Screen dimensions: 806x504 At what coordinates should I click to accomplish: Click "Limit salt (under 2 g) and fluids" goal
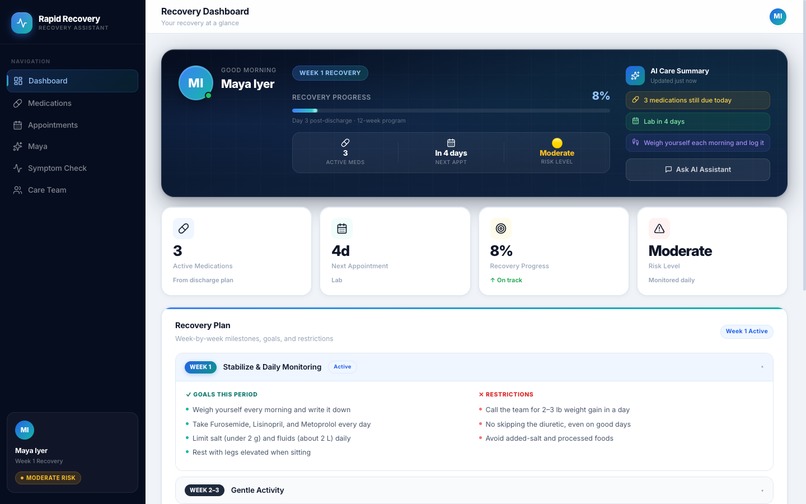click(271, 438)
